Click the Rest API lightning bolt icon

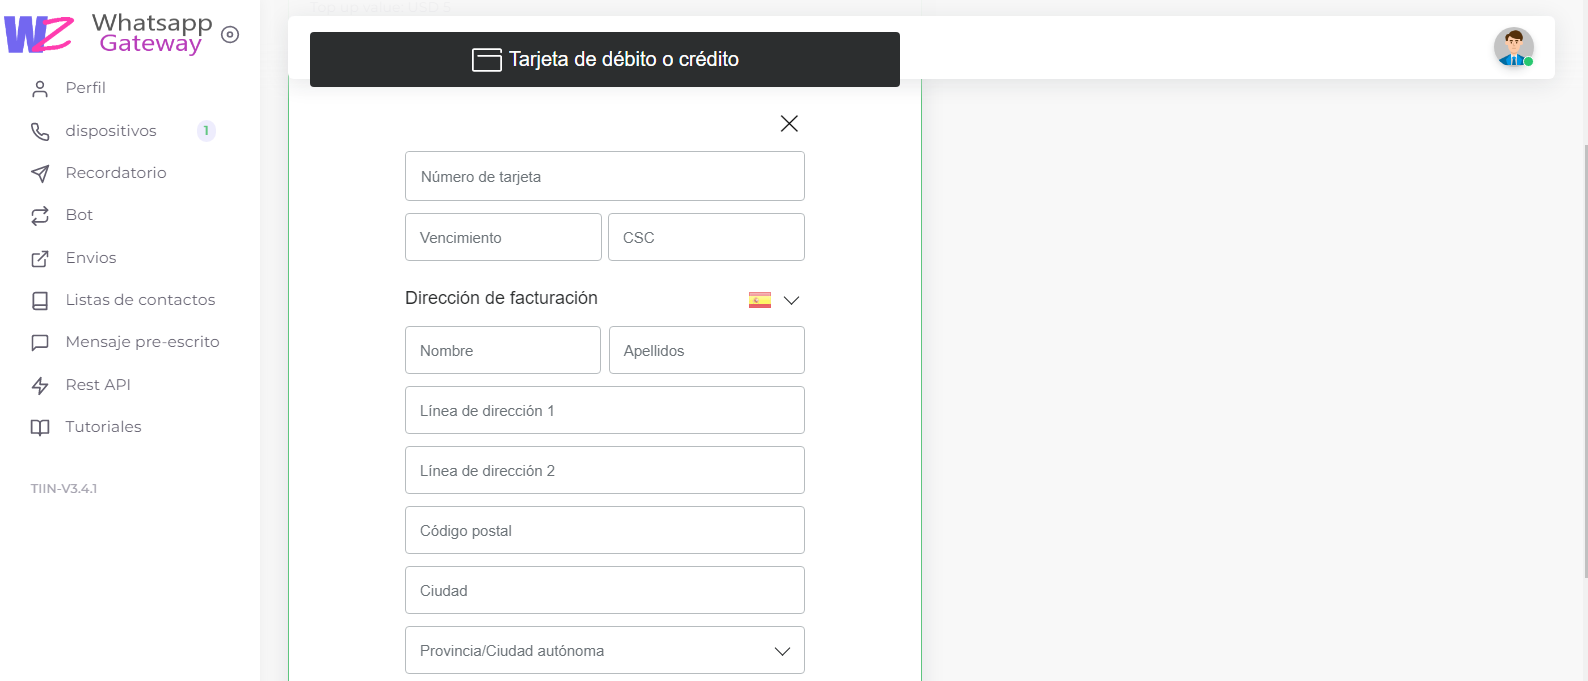[x=40, y=386]
